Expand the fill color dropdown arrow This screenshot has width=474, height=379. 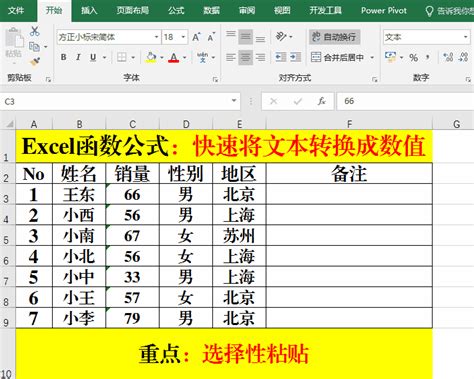tap(162, 58)
